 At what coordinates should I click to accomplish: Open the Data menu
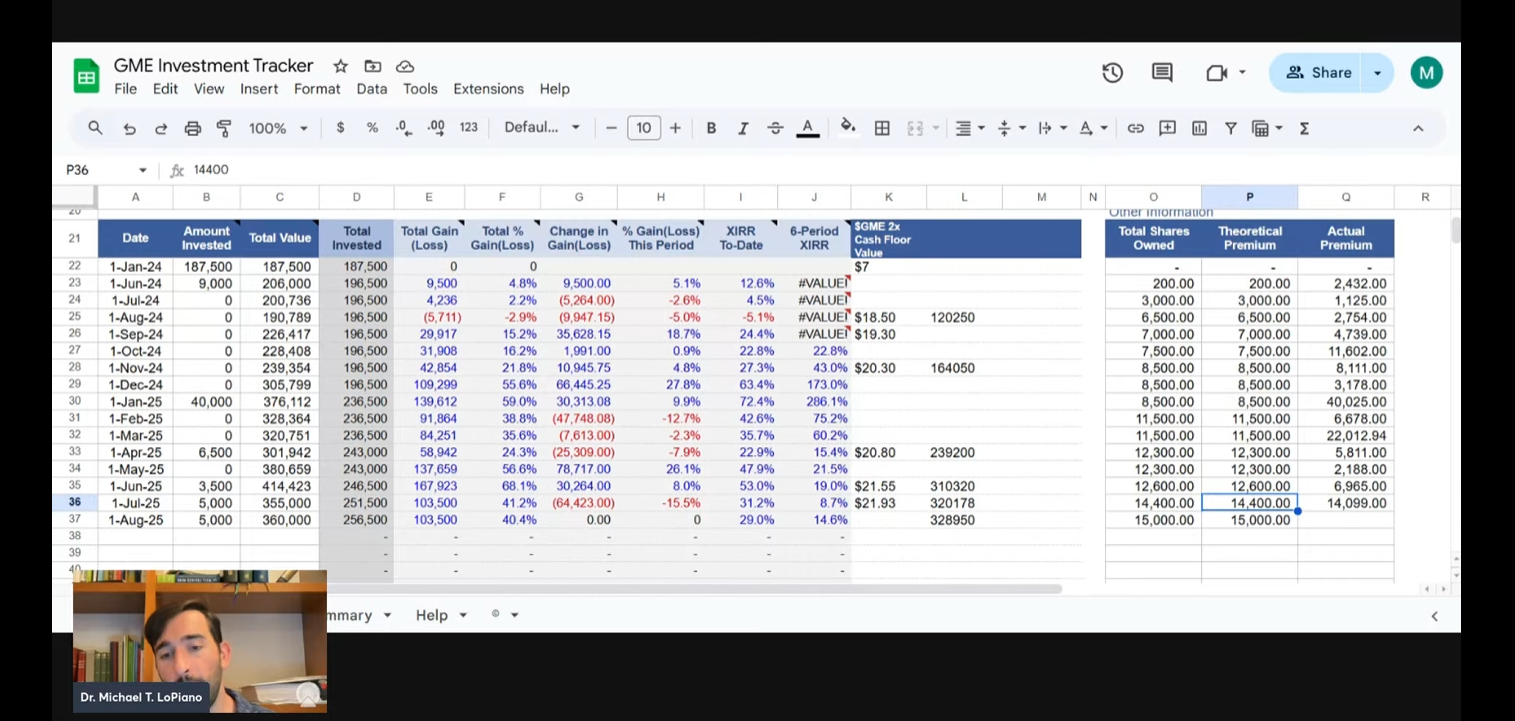click(372, 89)
